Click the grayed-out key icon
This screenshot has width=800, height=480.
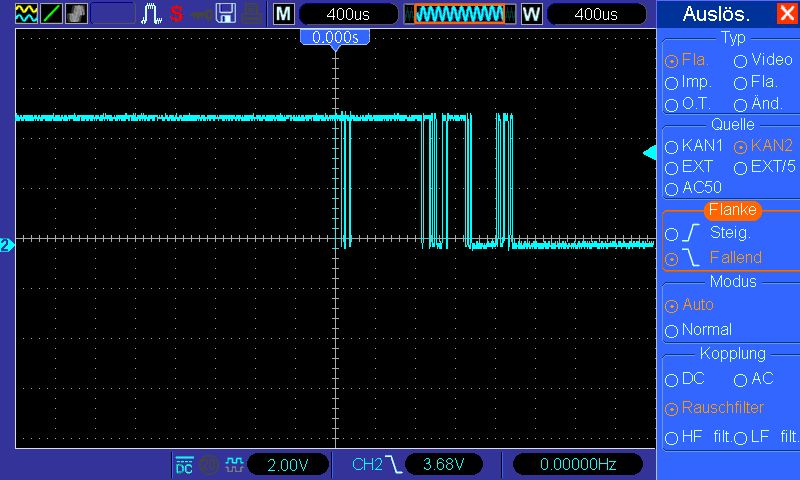pyautogui.click(x=202, y=14)
